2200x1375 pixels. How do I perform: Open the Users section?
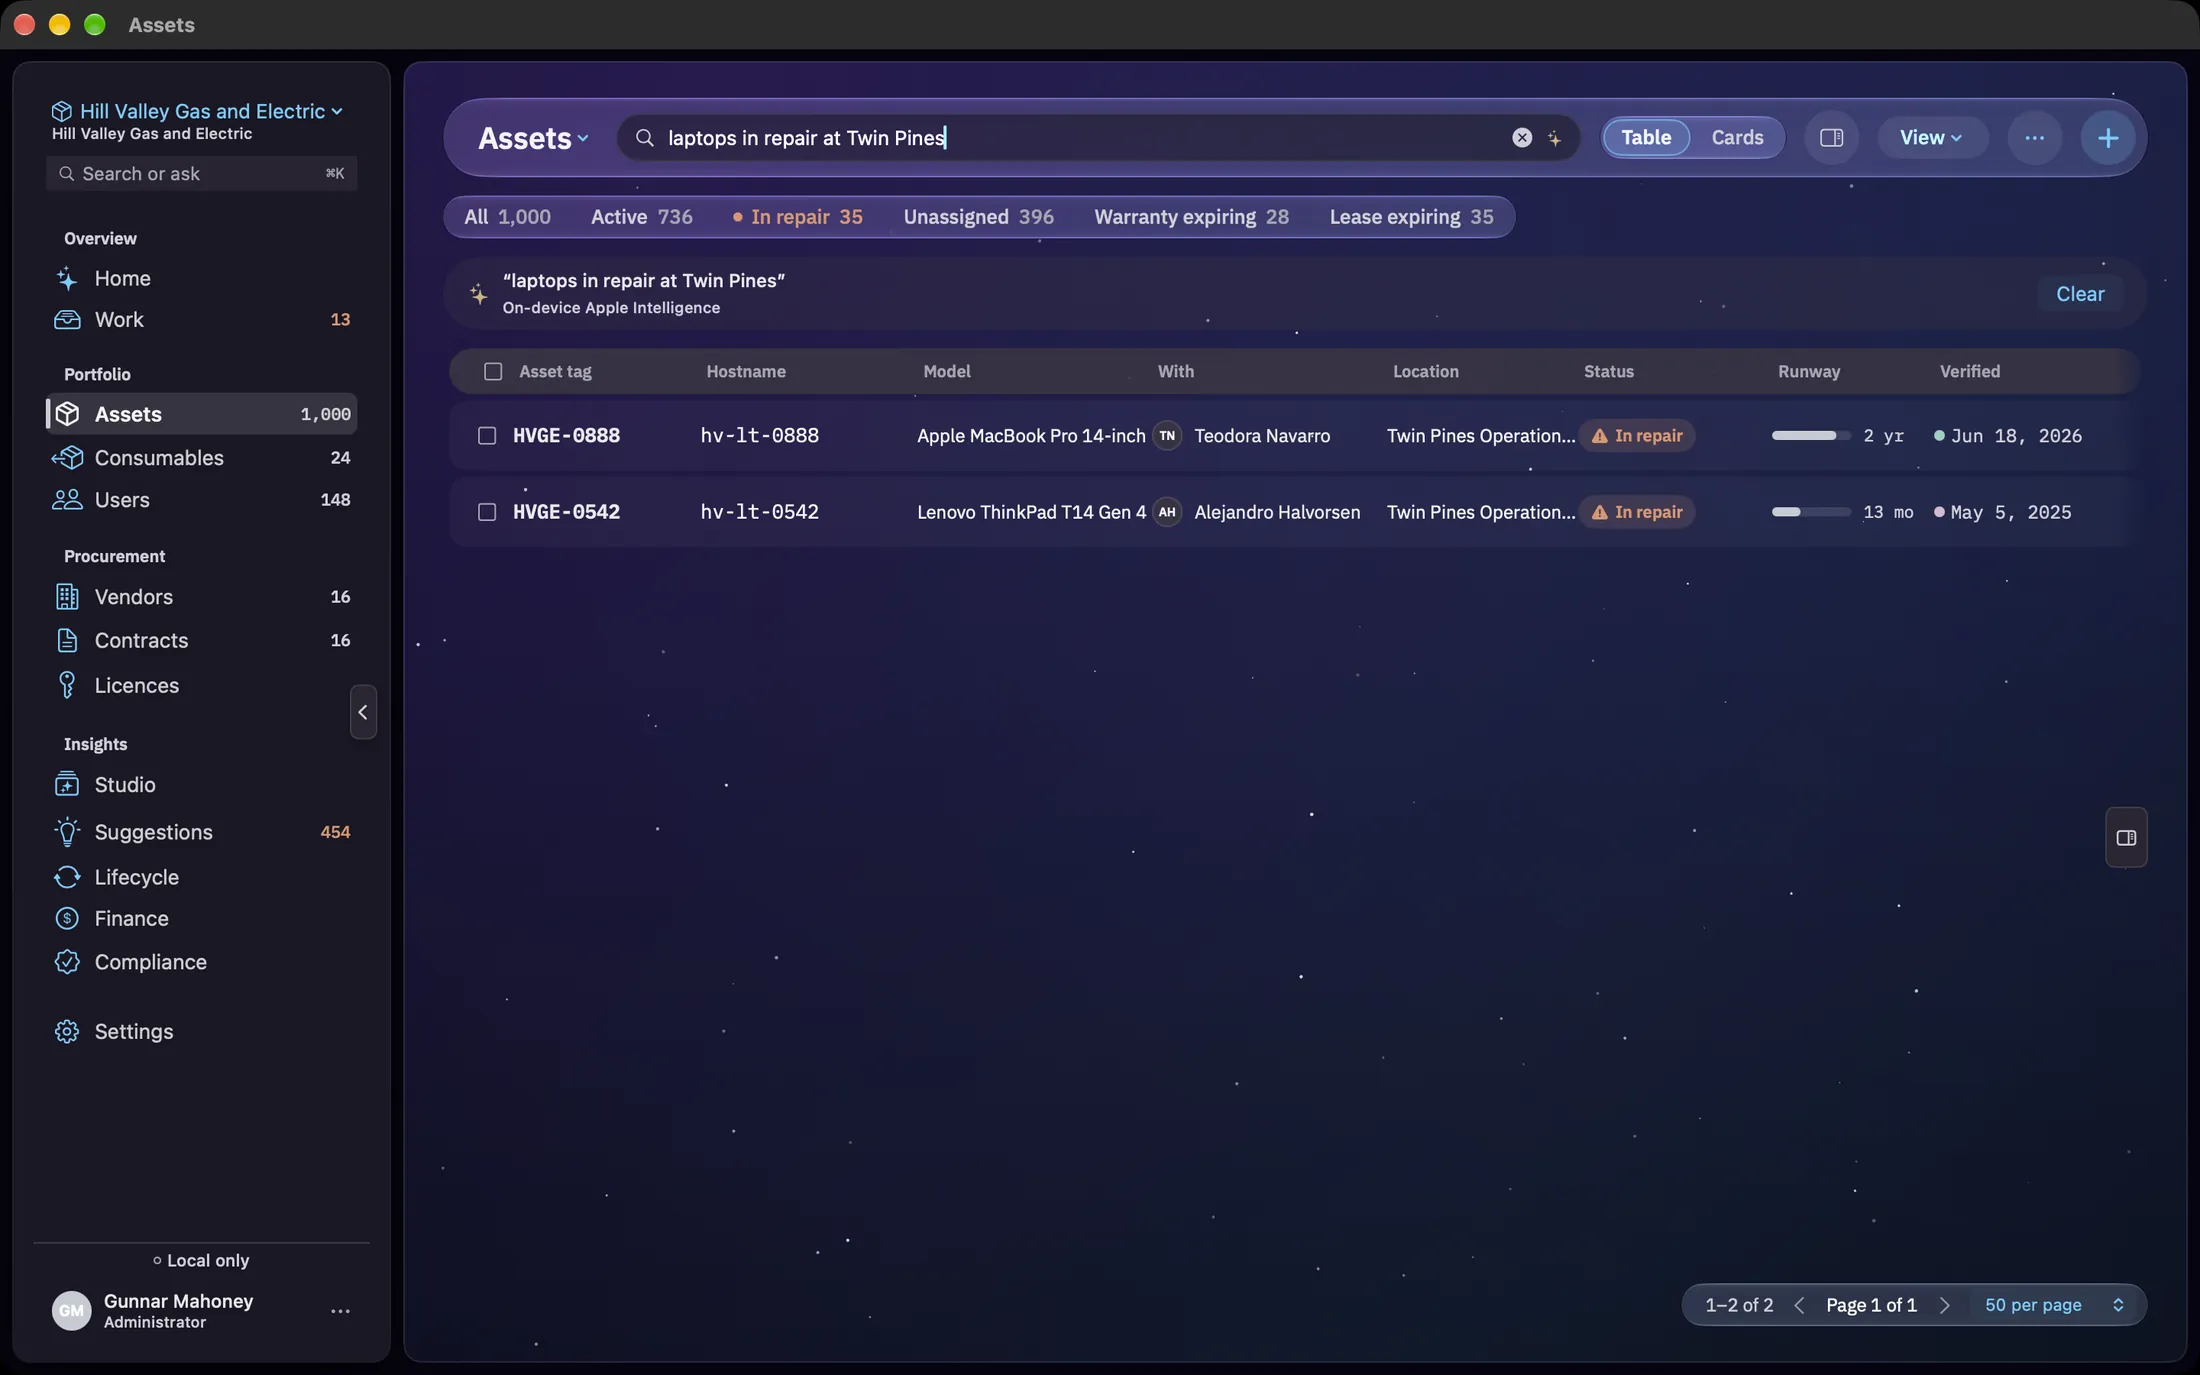pos(201,499)
